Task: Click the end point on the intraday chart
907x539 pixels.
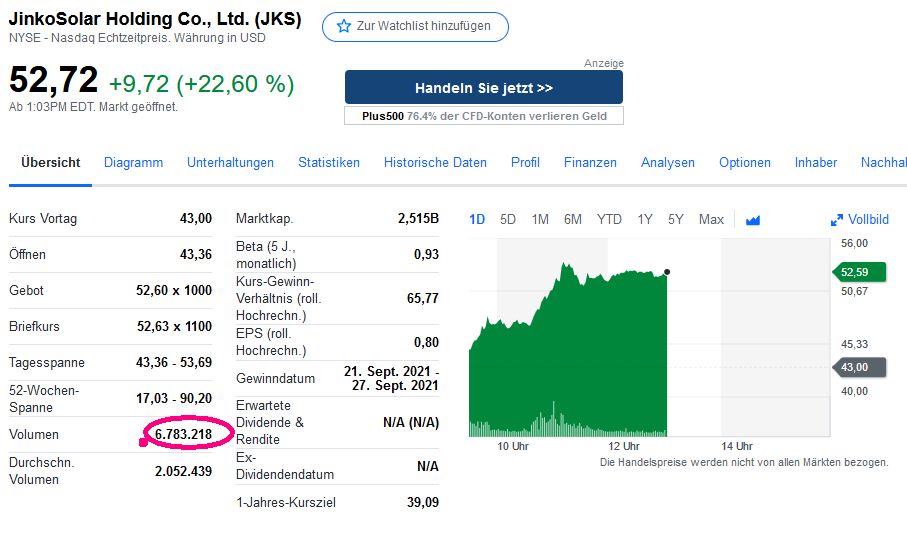Action: tap(667, 271)
